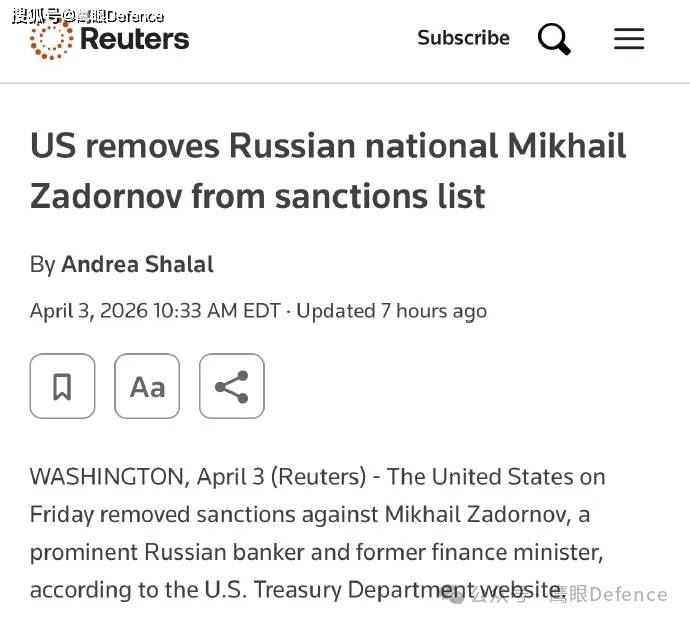
Task: Share the article using the share icon
Action: pyautogui.click(x=232, y=386)
